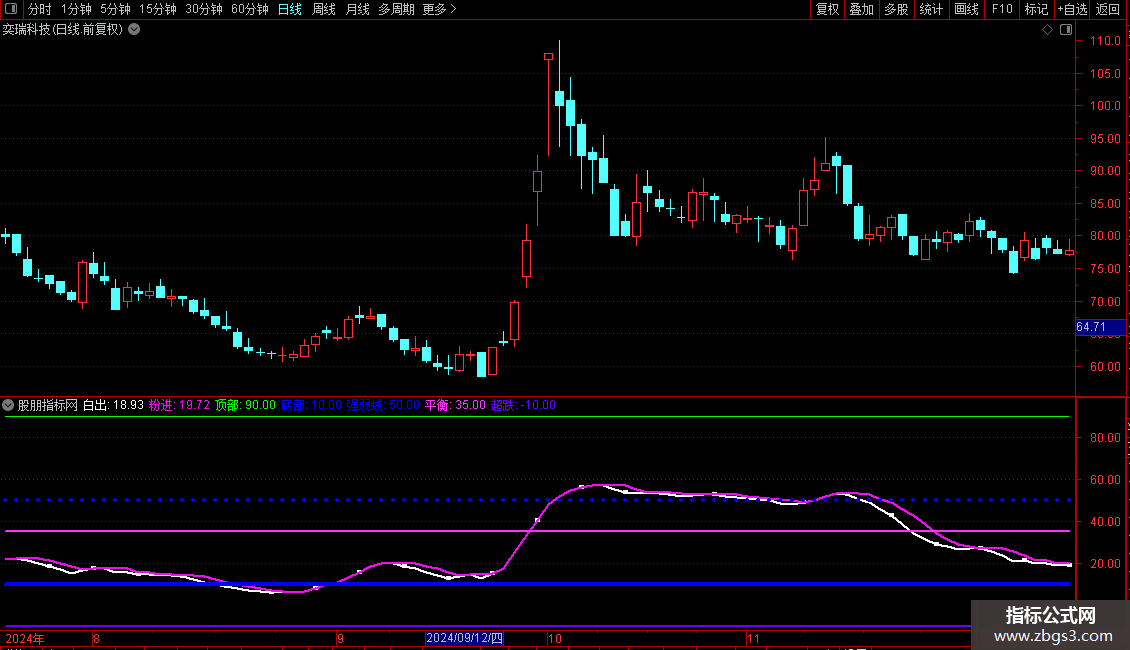Click the 2024/09/12/四 date marker
The width and height of the screenshot is (1130, 650).
[464, 638]
